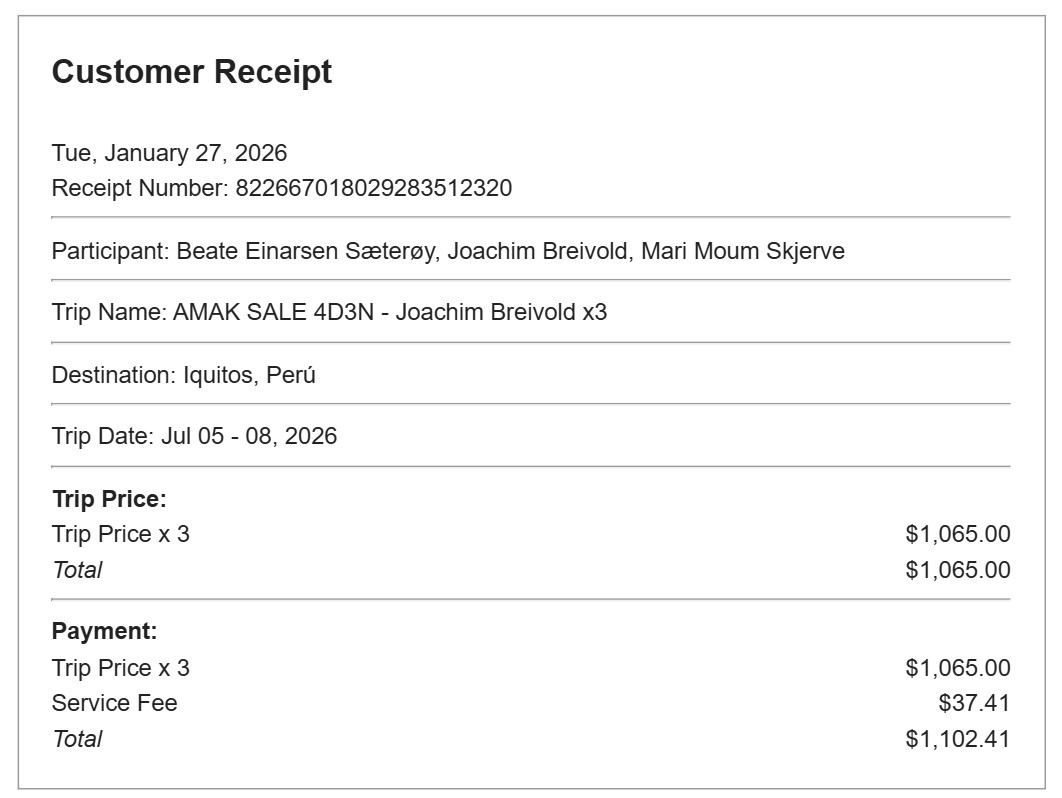Click participant name Mari Moum Skjerve
1062x798 pixels.
[x=742, y=251]
